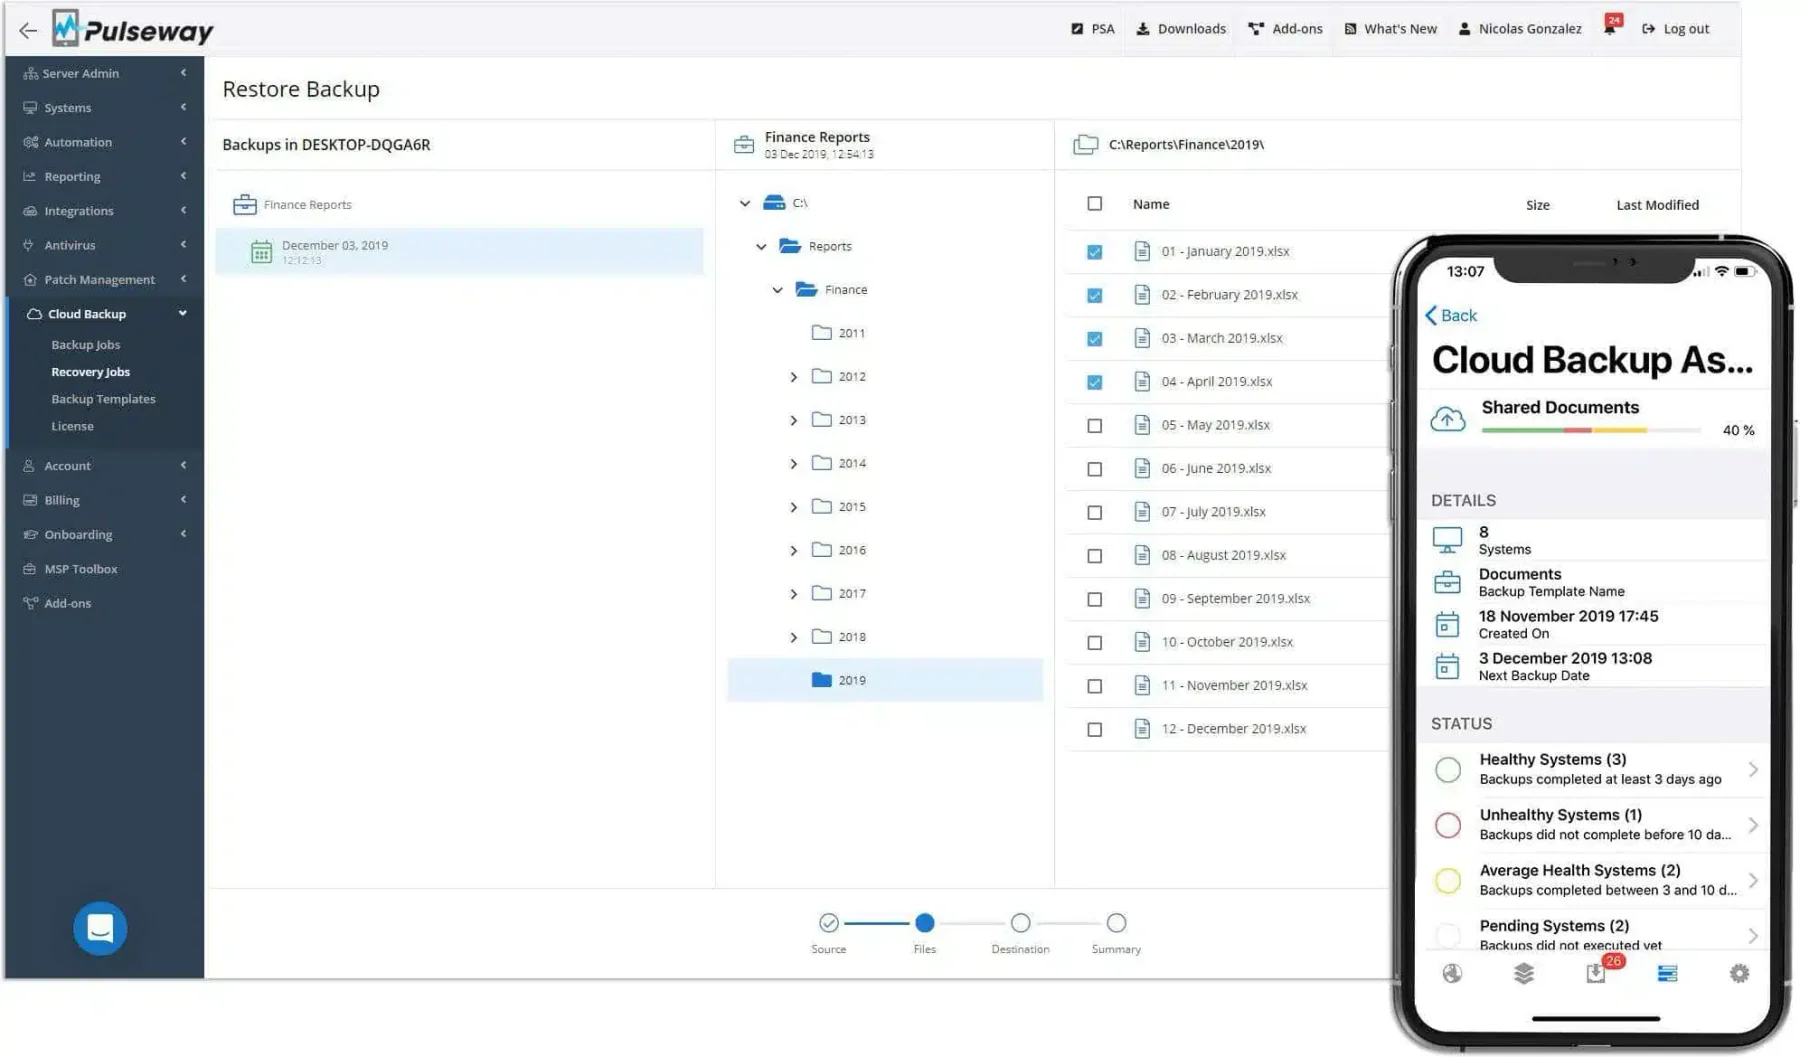The width and height of the screenshot is (1800, 1057).
Task: Click the Log out link
Action: pos(1675,29)
